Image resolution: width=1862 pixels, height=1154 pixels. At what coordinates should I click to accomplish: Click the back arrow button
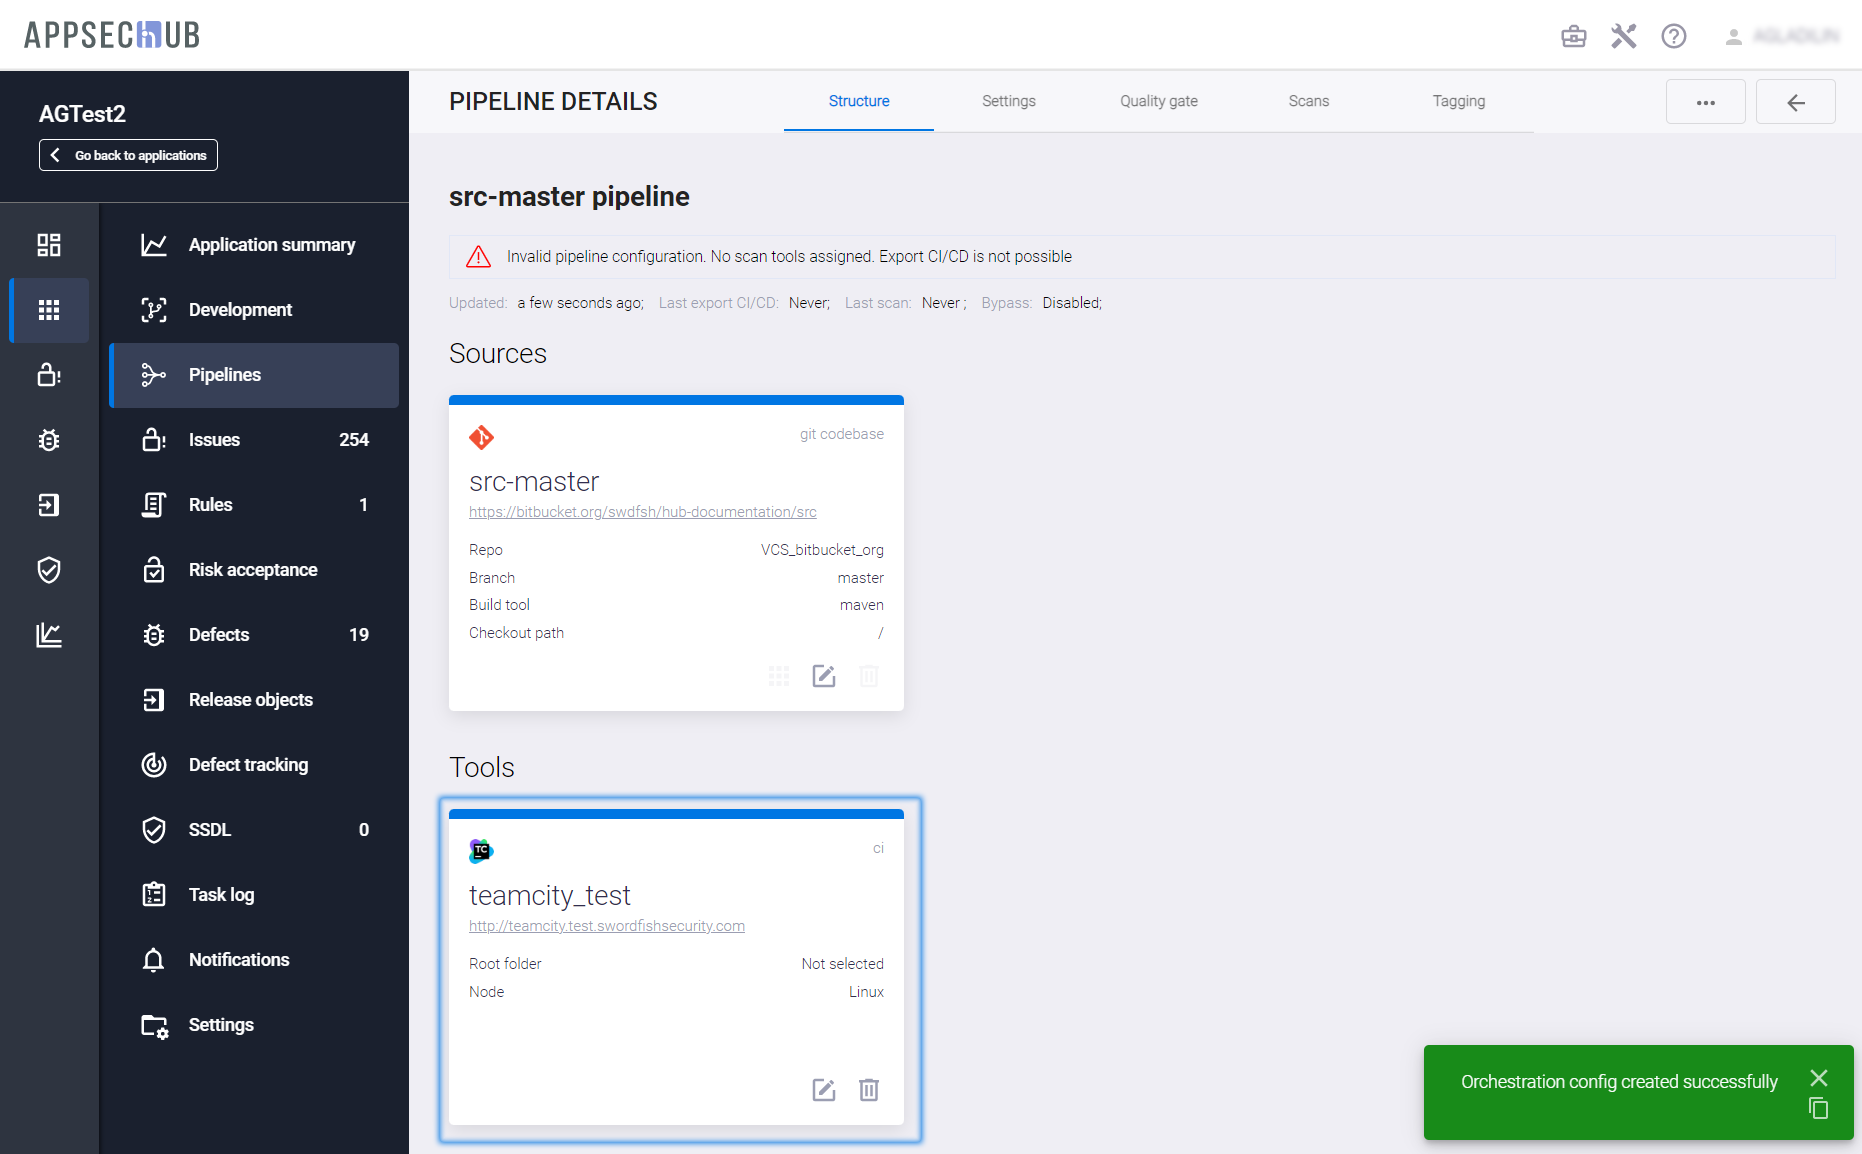[x=1795, y=102]
